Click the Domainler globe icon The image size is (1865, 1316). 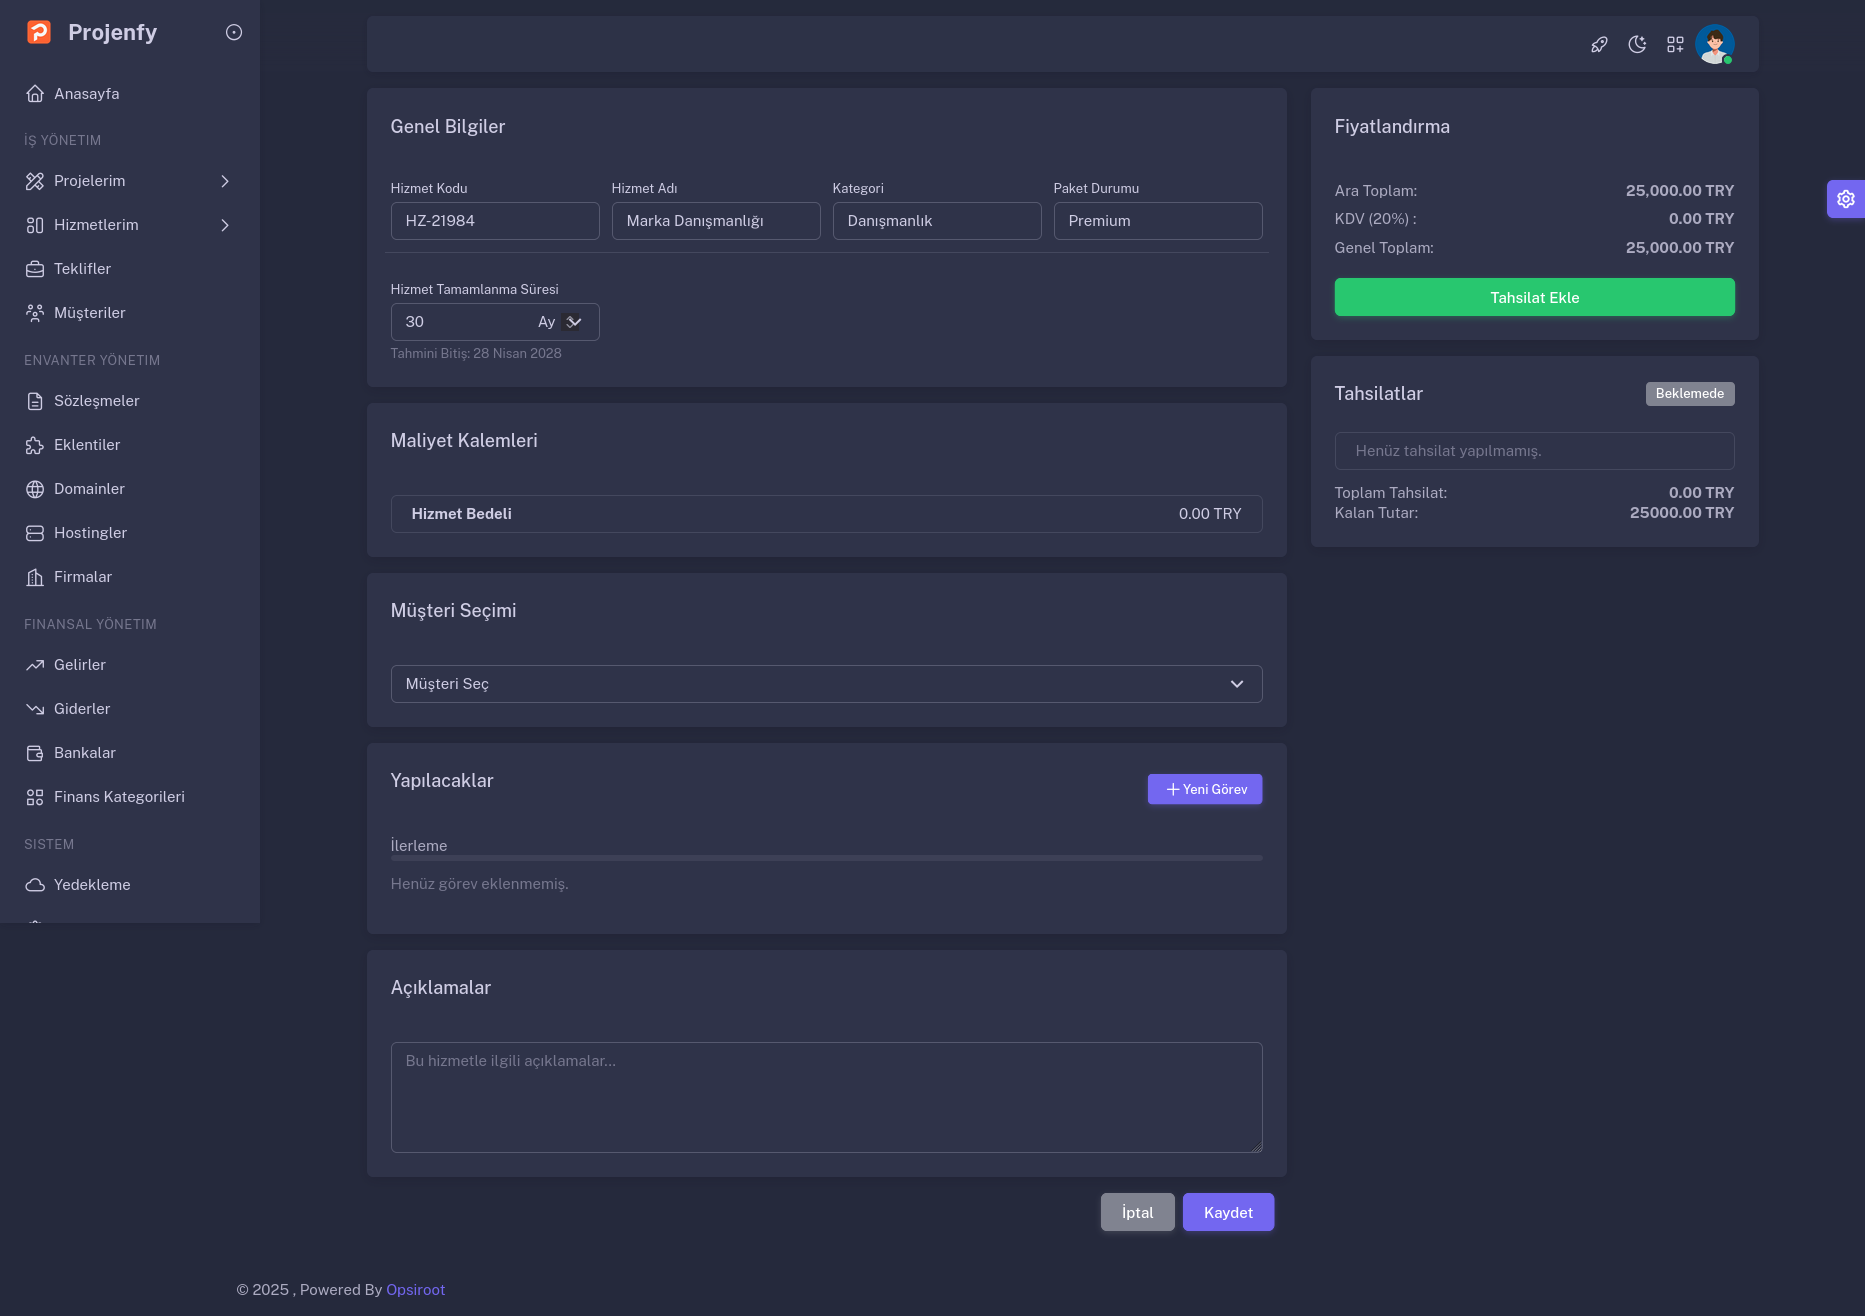point(35,489)
